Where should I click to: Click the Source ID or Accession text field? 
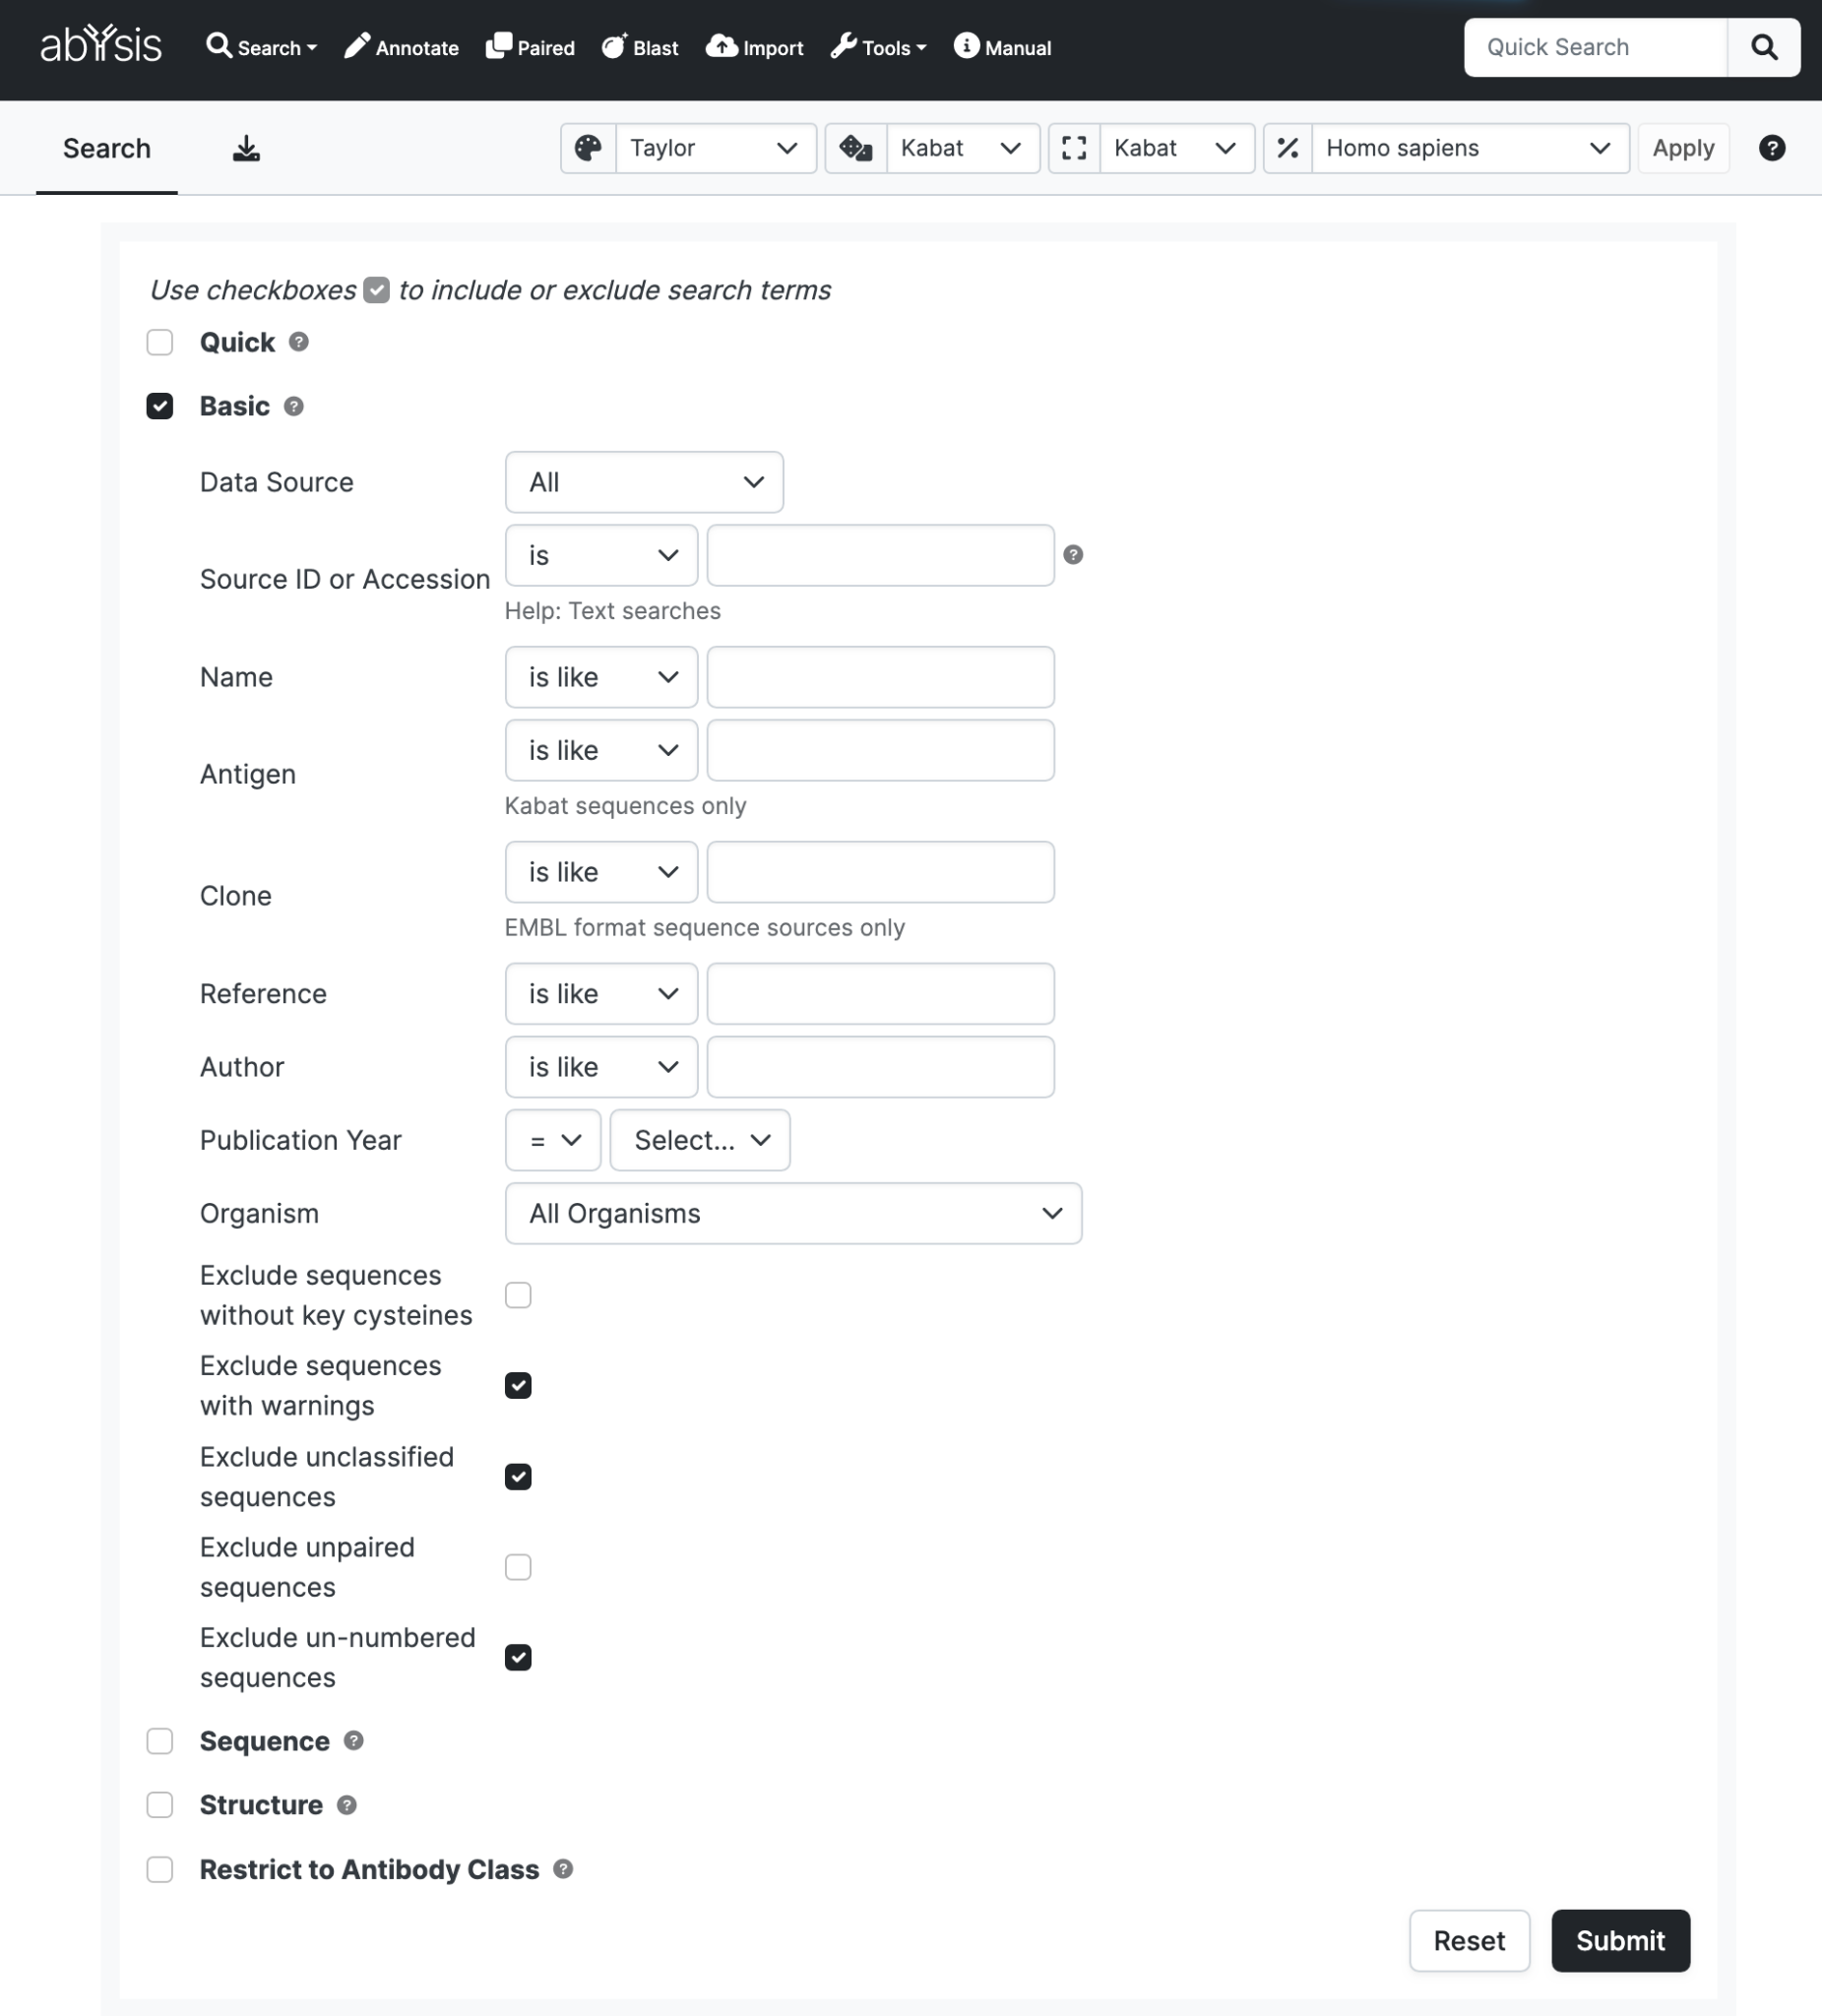tap(880, 555)
